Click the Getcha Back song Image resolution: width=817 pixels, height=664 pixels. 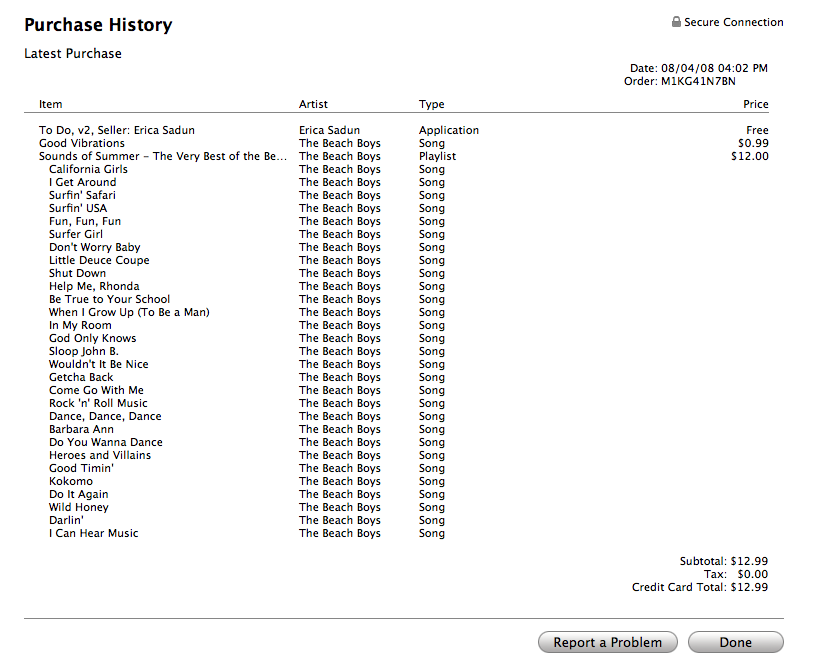pyautogui.click(x=81, y=377)
